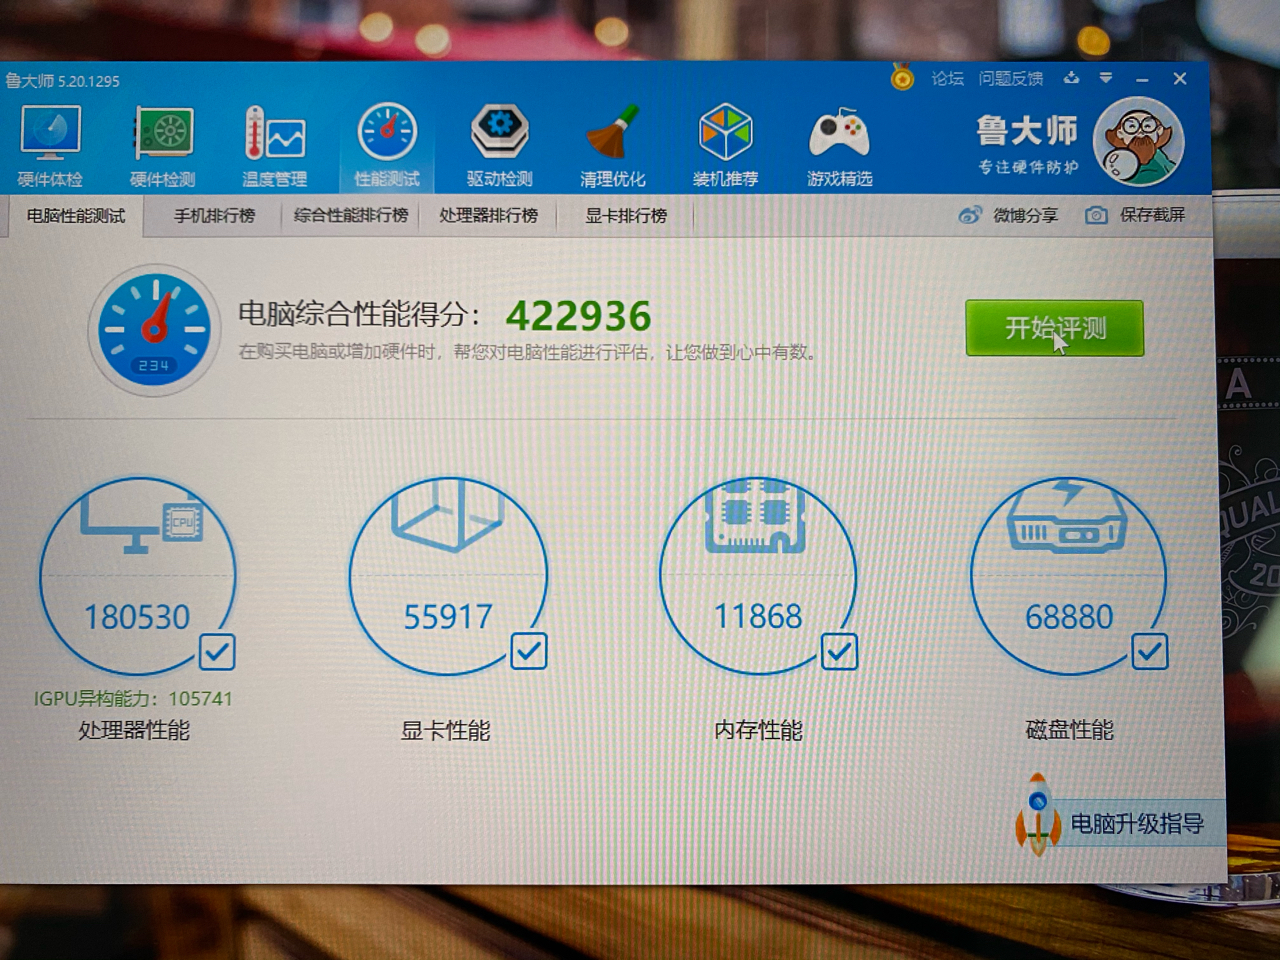Open the 清理优化 cleanup optimization tool
The height and width of the screenshot is (960, 1280).
613,140
